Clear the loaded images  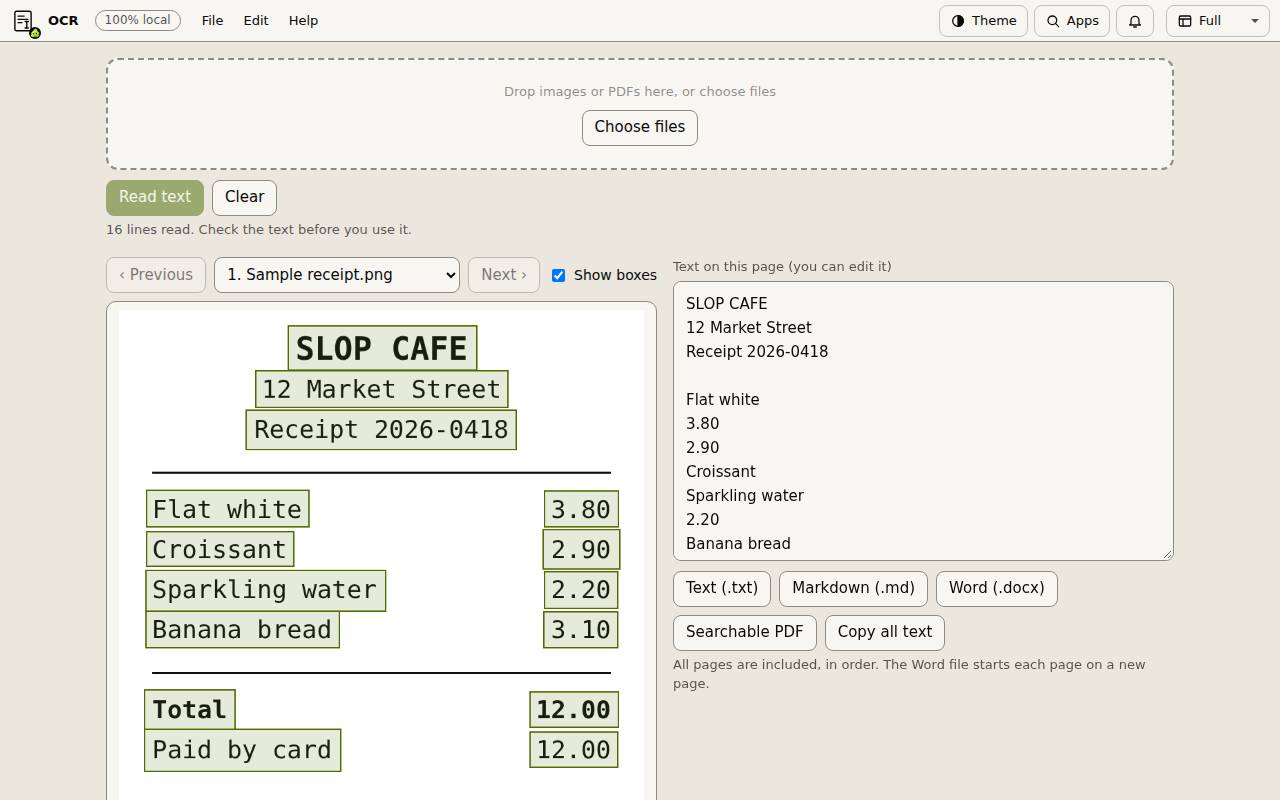[x=245, y=197]
